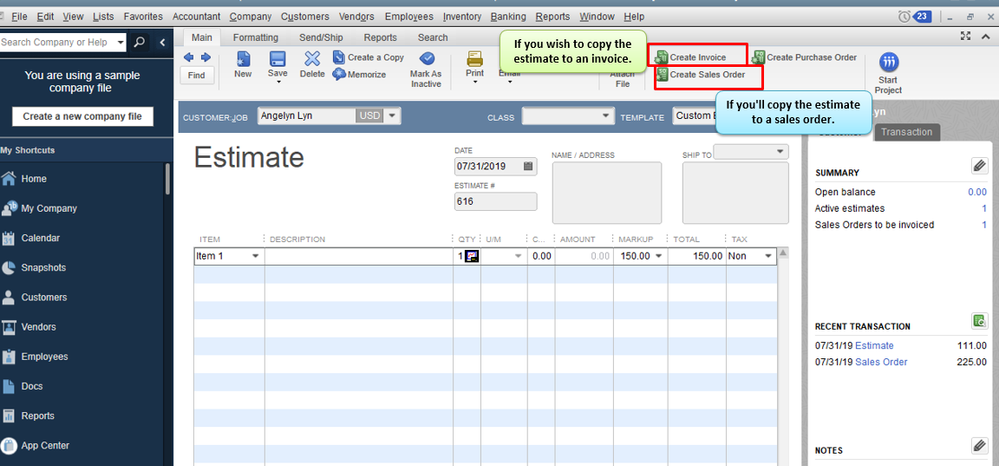Mark the estimate as inactive
Viewport: 999px width, 466px height.
[426, 70]
